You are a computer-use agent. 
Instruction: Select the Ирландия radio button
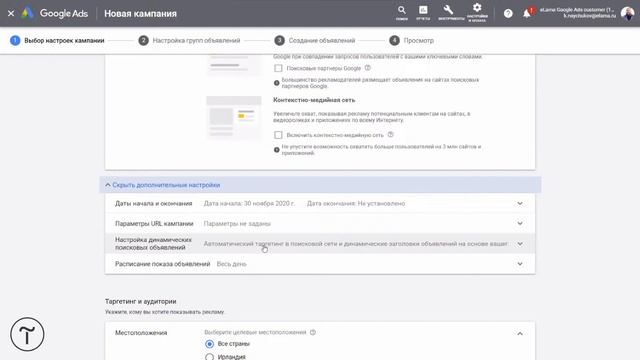[x=209, y=357]
